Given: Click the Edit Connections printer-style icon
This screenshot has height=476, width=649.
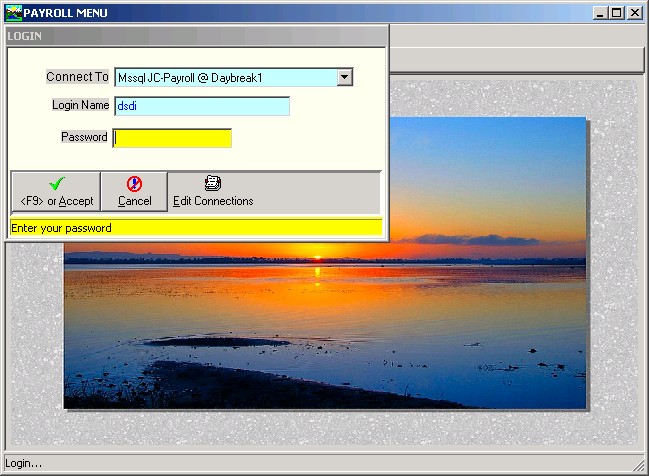Looking at the screenshot, I should click(x=213, y=183).
